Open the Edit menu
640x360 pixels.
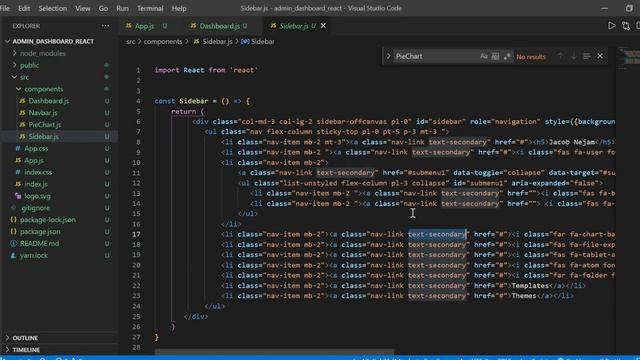[24, 8]
